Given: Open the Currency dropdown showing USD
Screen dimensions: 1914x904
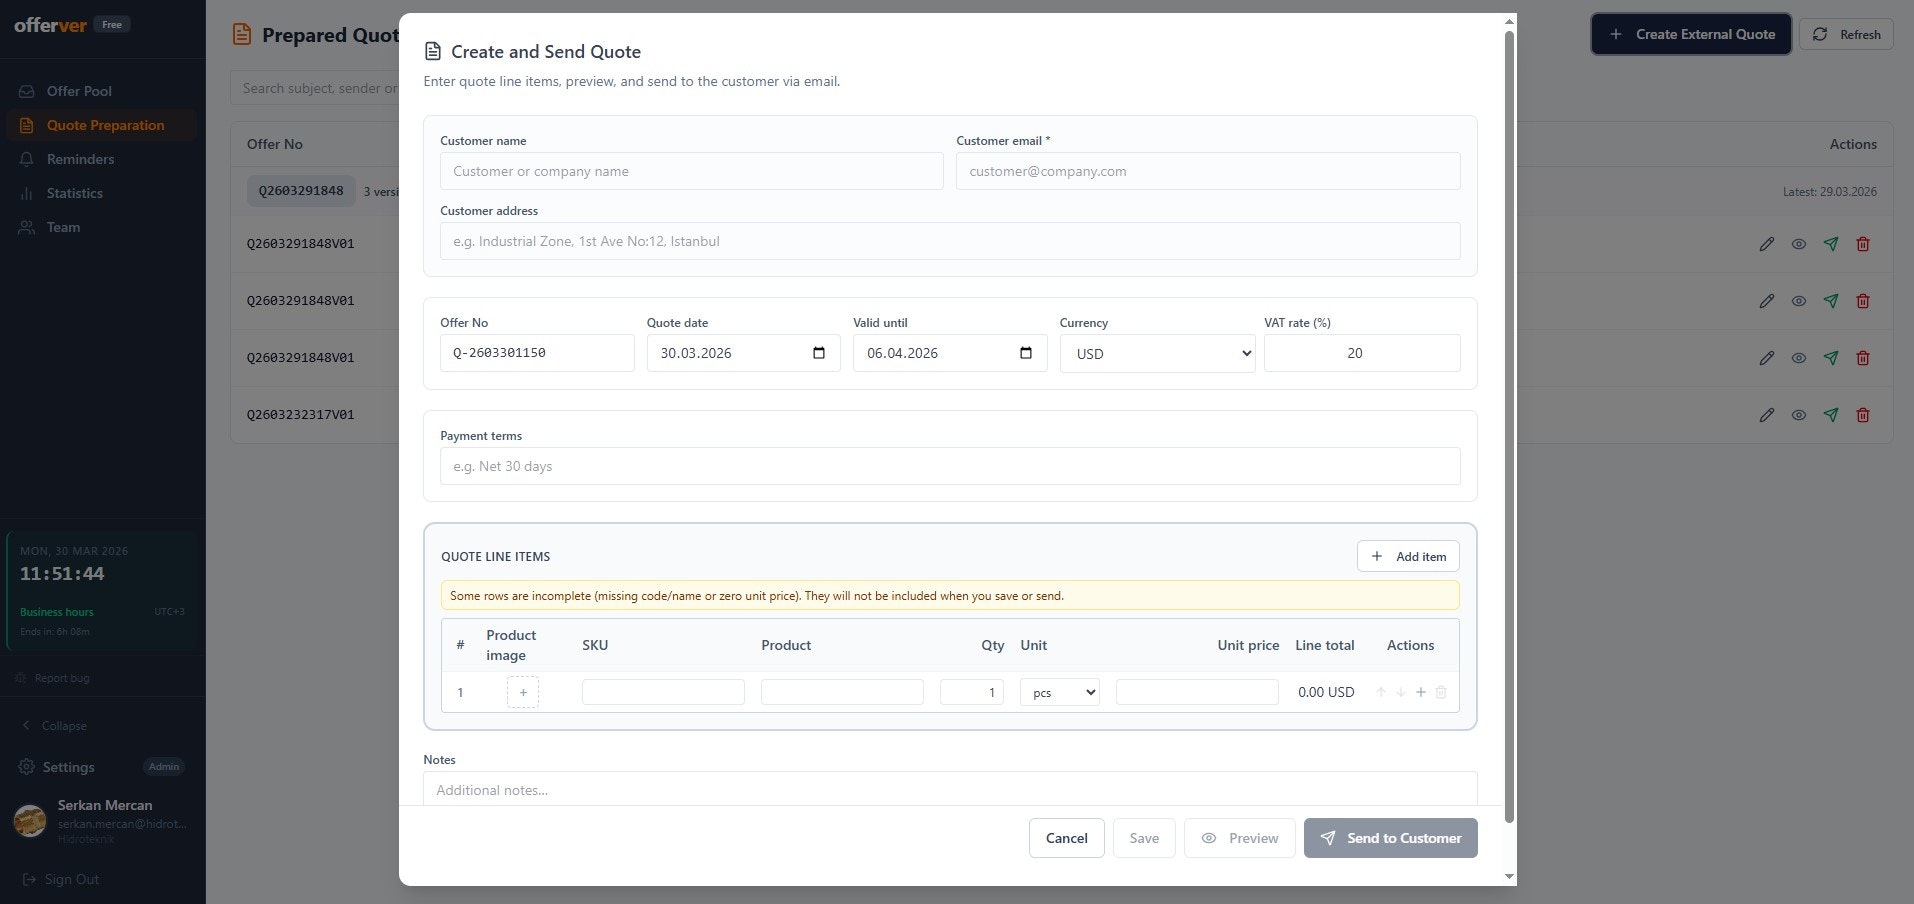Looking at the screenshot, I should (1157, 353).
